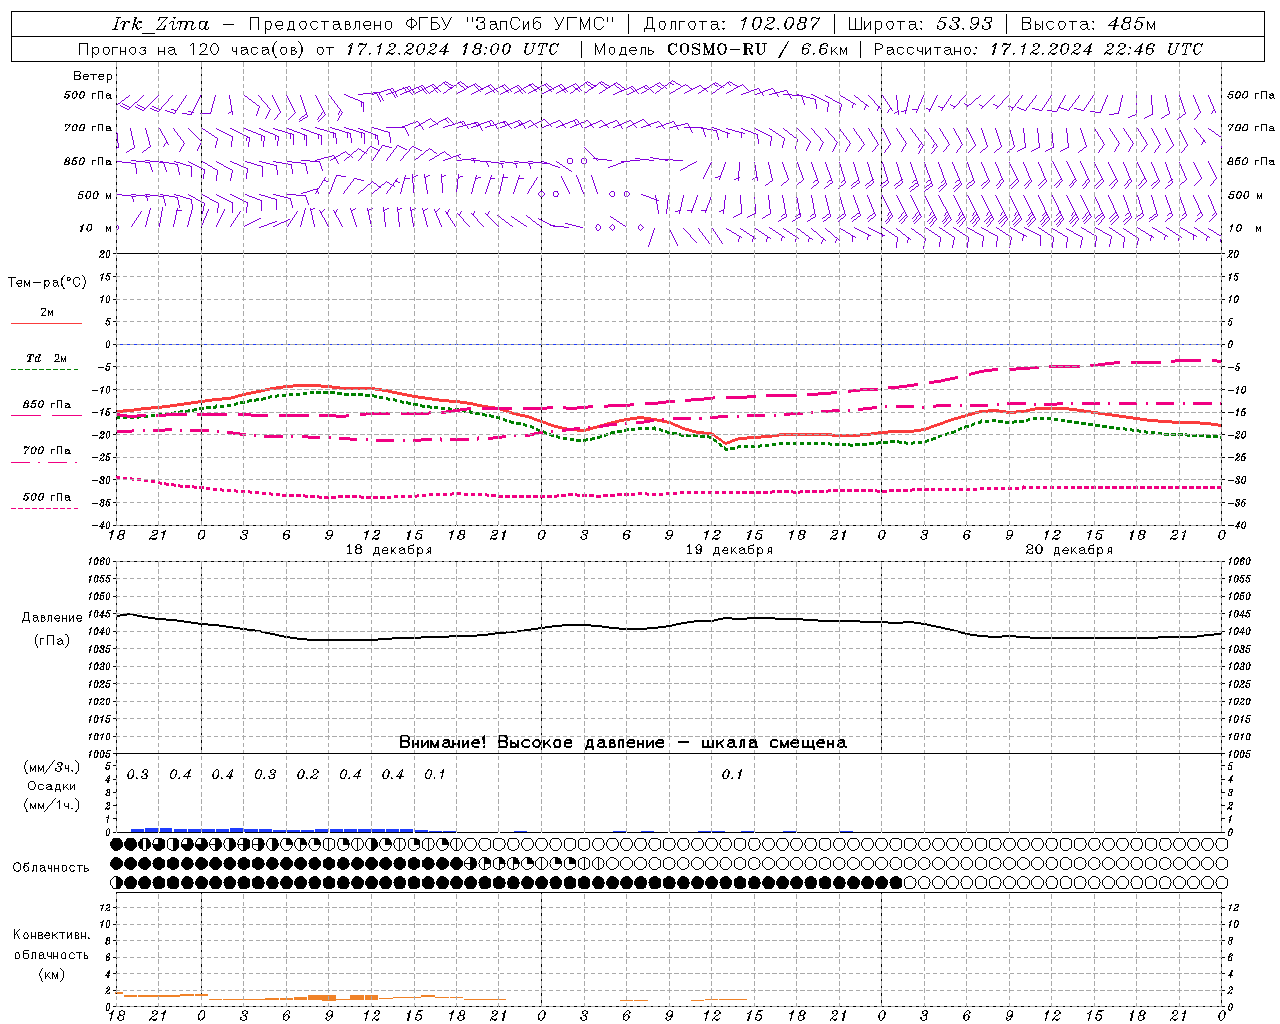Click the model name COSMO-RU / 6.6км
Image resolution: width=1280 pixels, height=1024 pixels.
click(x=758, y=49)
